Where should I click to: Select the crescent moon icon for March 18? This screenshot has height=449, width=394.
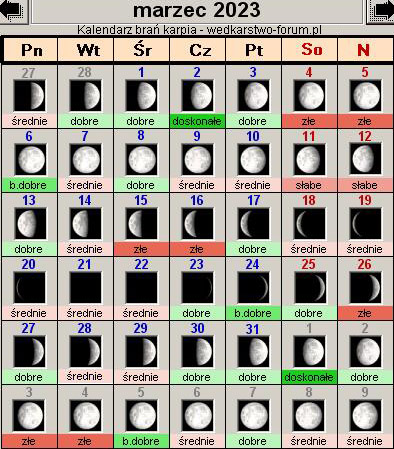[x=309, y=224]
